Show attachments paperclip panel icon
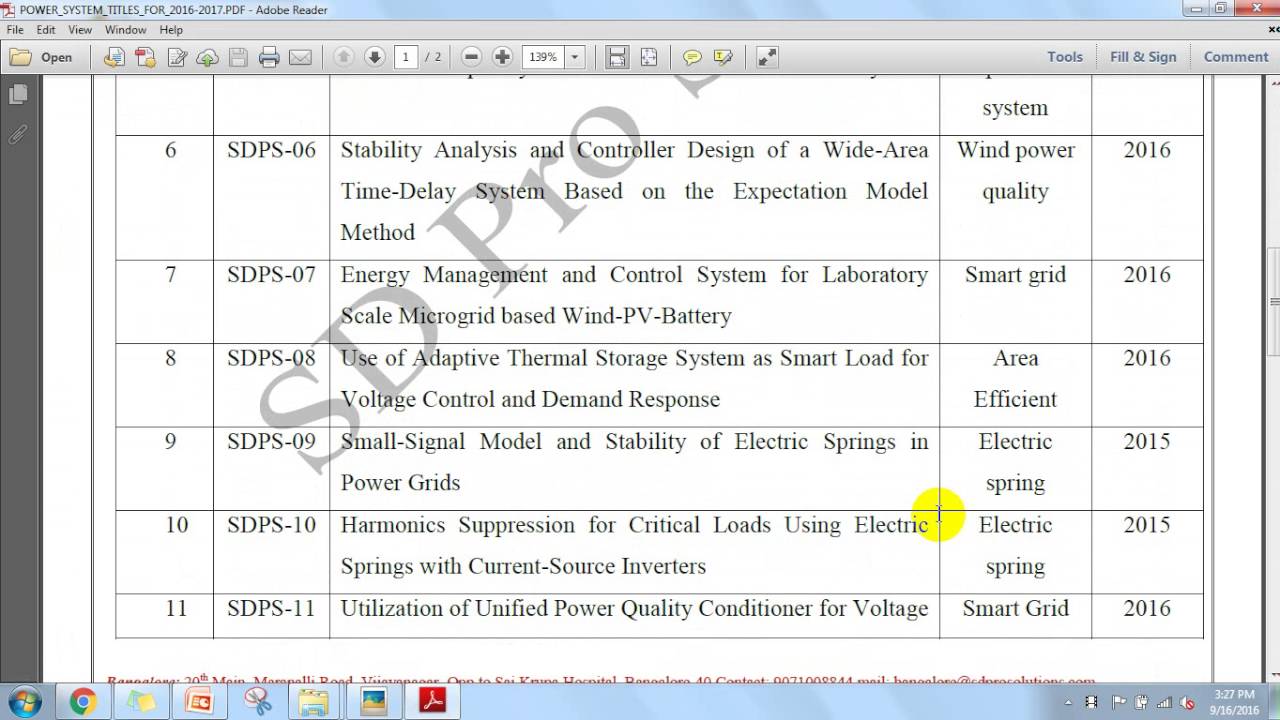1280x720 pixels. tap(17, 135)
